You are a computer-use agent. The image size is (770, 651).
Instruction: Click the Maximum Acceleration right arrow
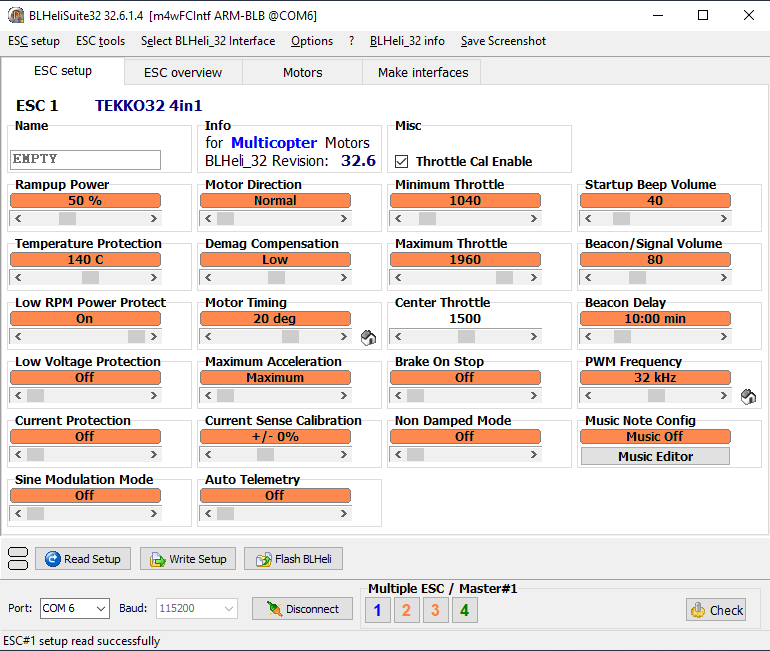(344, 395)
